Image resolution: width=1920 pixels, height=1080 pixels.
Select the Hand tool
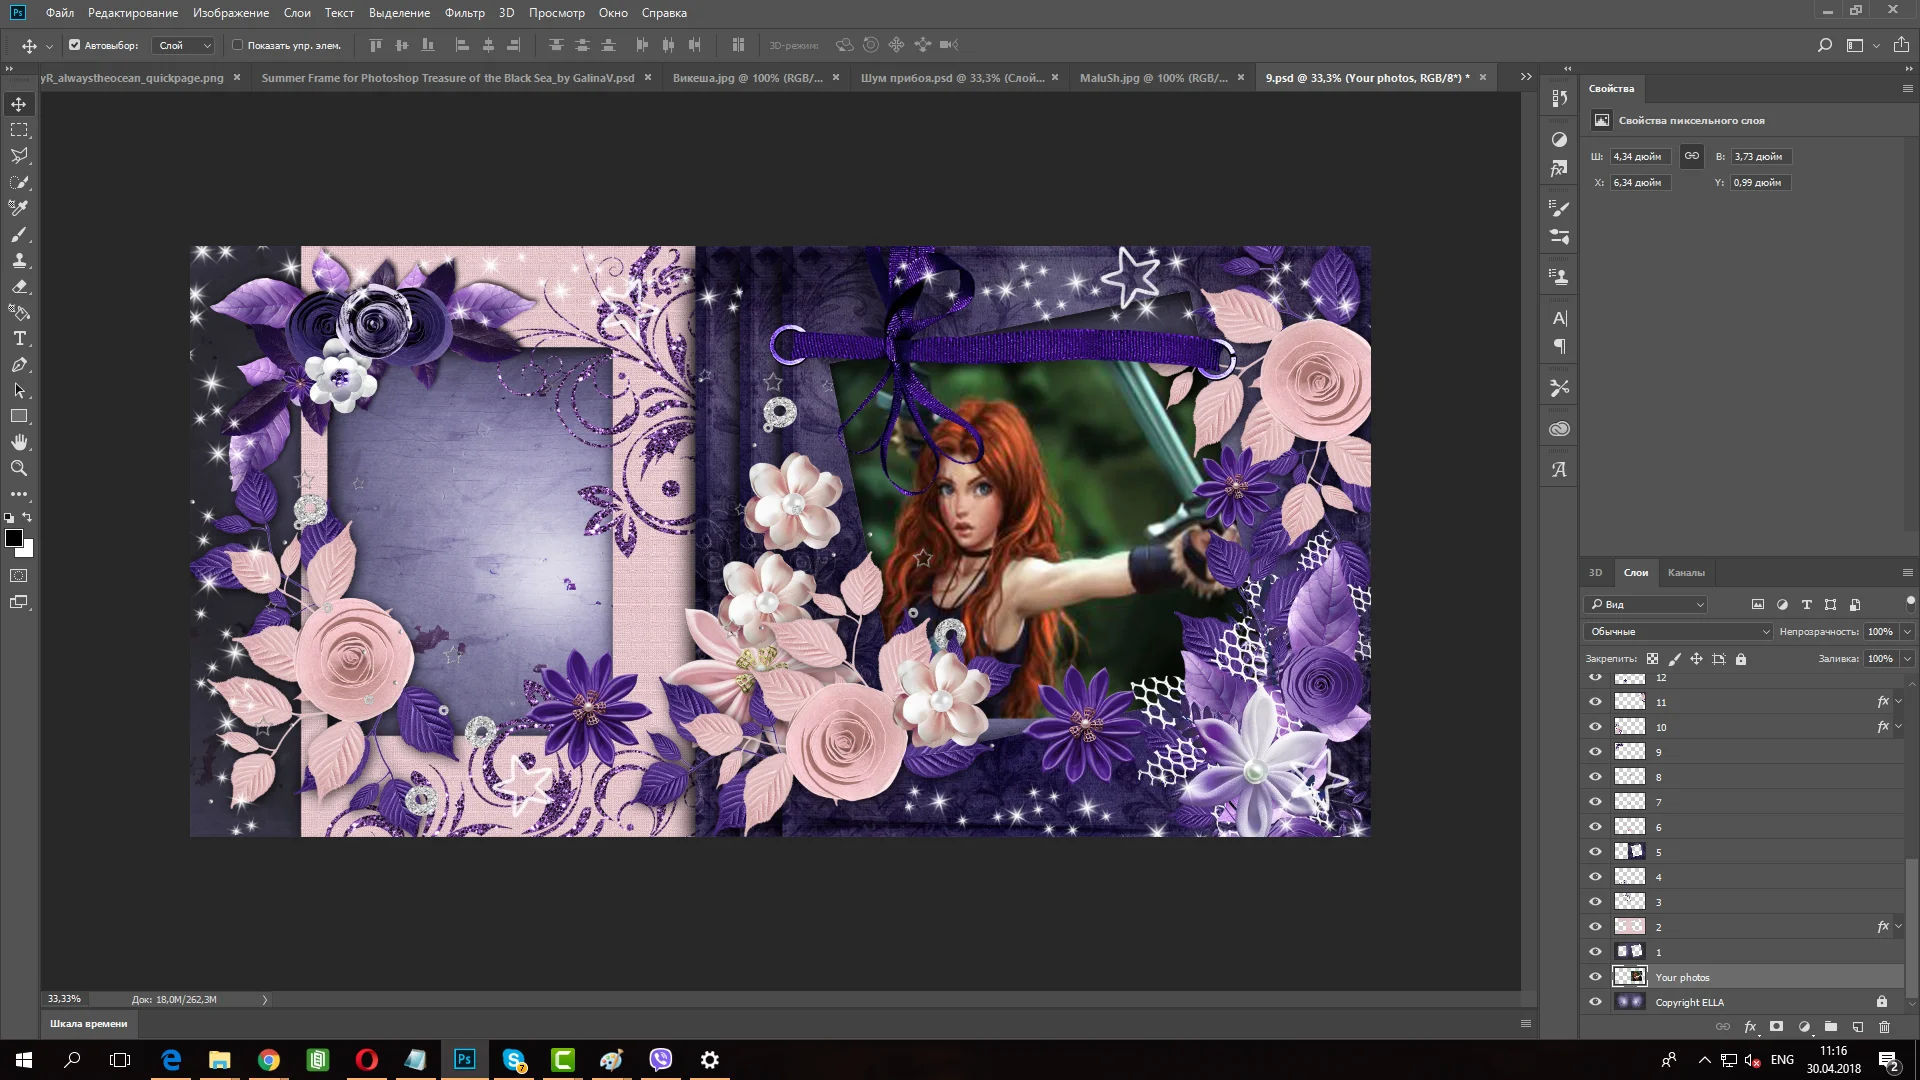(x=19, y=442)
